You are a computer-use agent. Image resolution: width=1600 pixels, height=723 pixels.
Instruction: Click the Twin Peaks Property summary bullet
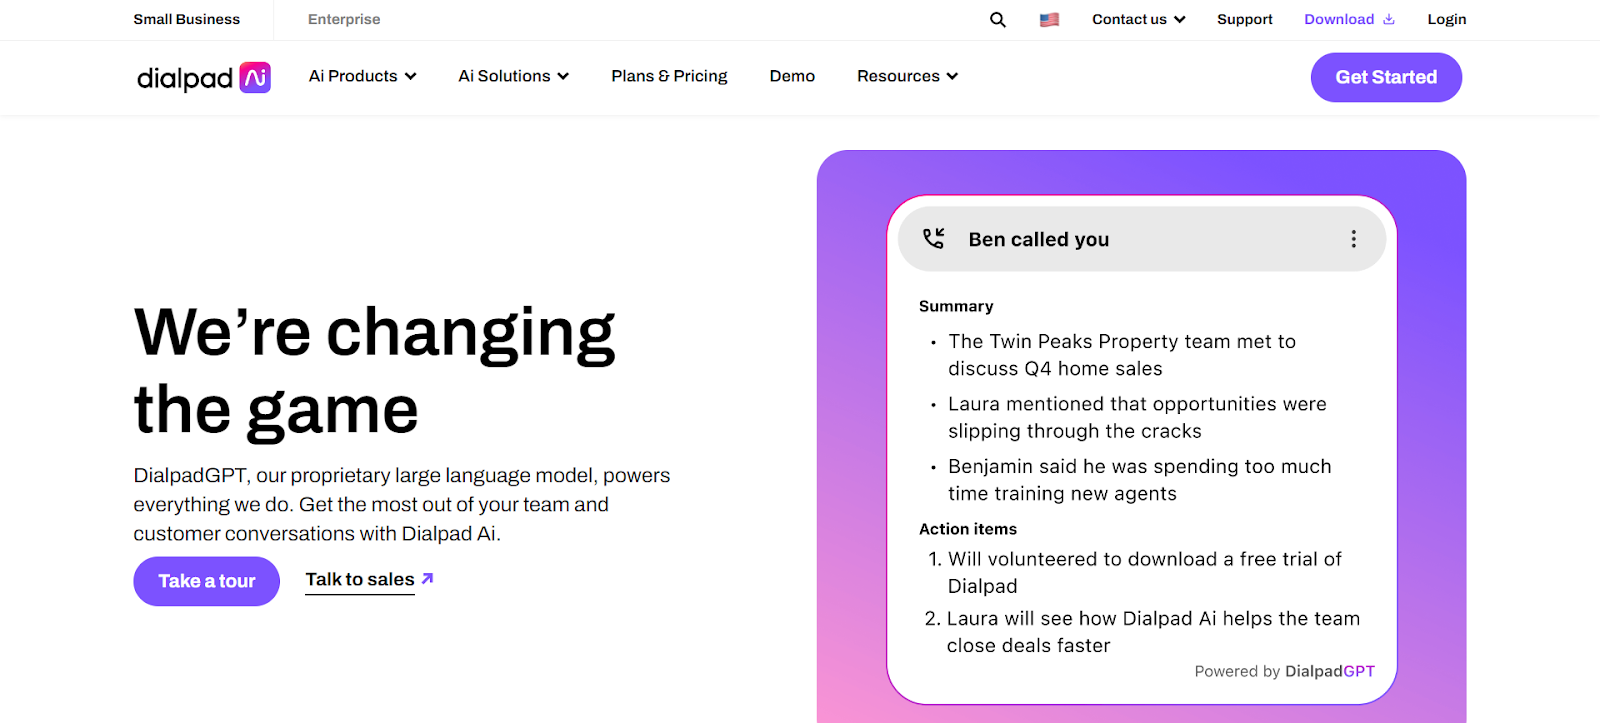pos(1121,355)
